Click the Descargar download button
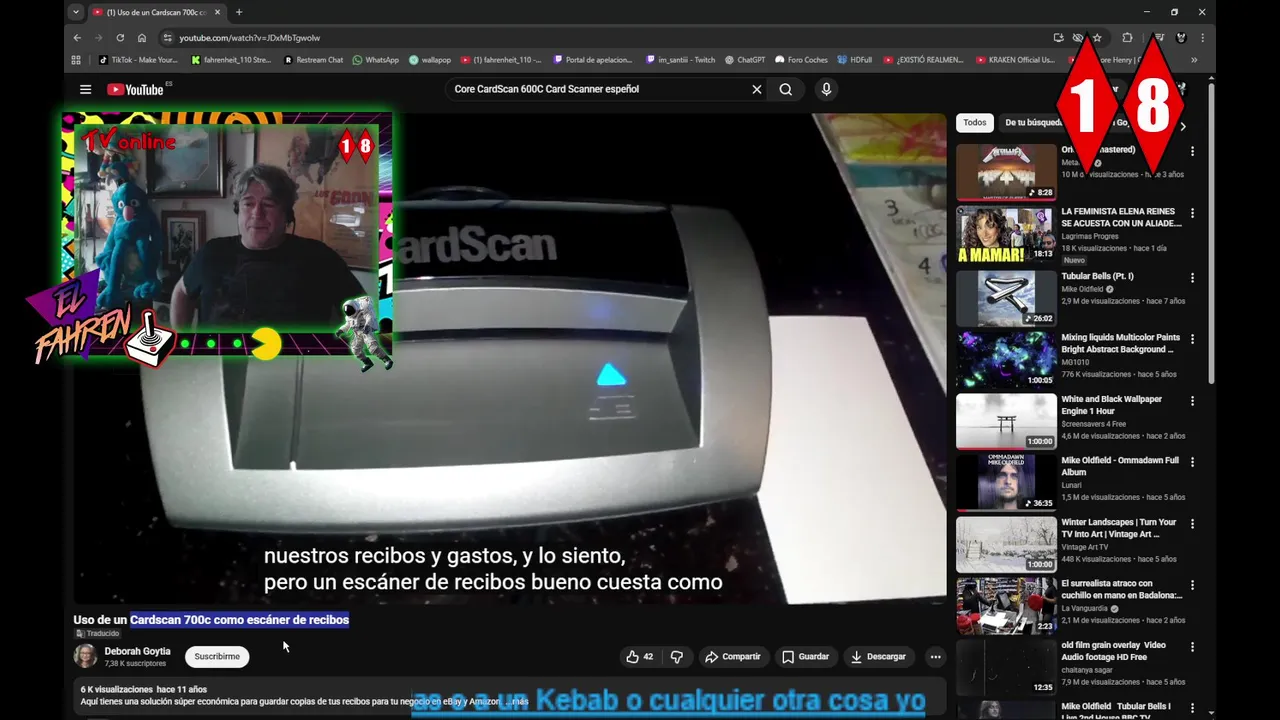This screenshot has height=720, width=1280. (878, 657)
